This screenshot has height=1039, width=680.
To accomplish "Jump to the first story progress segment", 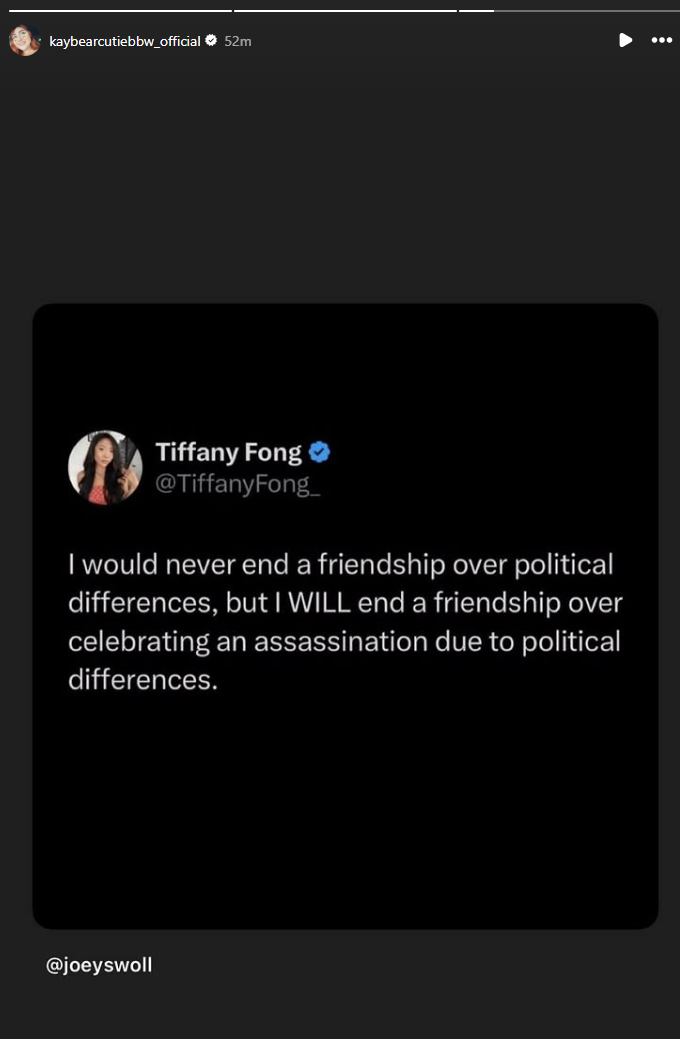I will click(118, 11).
